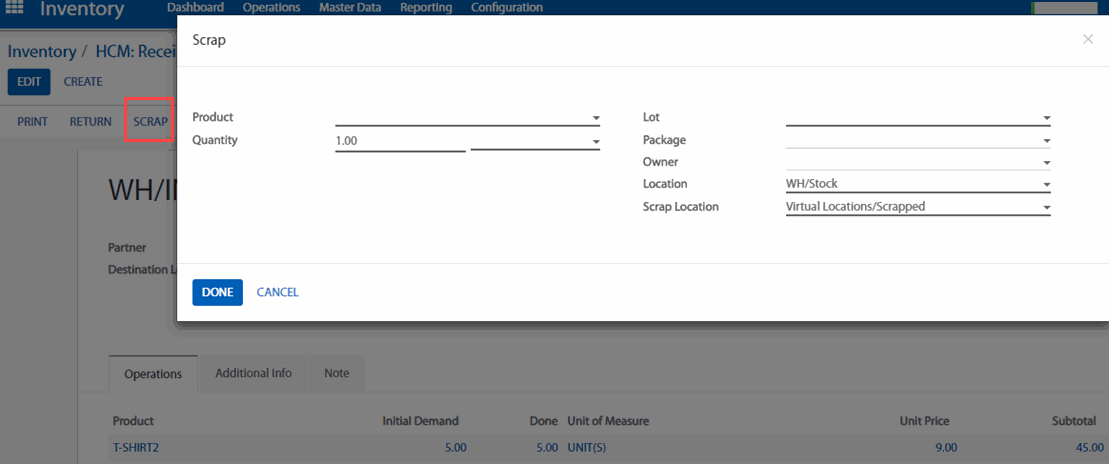Click the SCRAP button in toolbar
This screenshot has width=1109, height=464.
pyautogui.click(x=150, y=122)
